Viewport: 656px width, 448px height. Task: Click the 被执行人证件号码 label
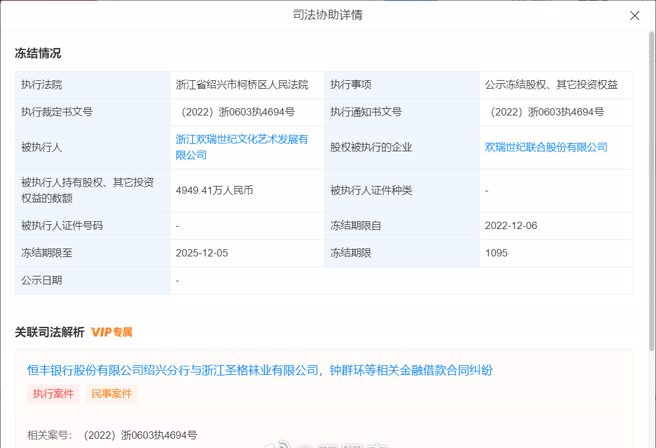[62, 225]
